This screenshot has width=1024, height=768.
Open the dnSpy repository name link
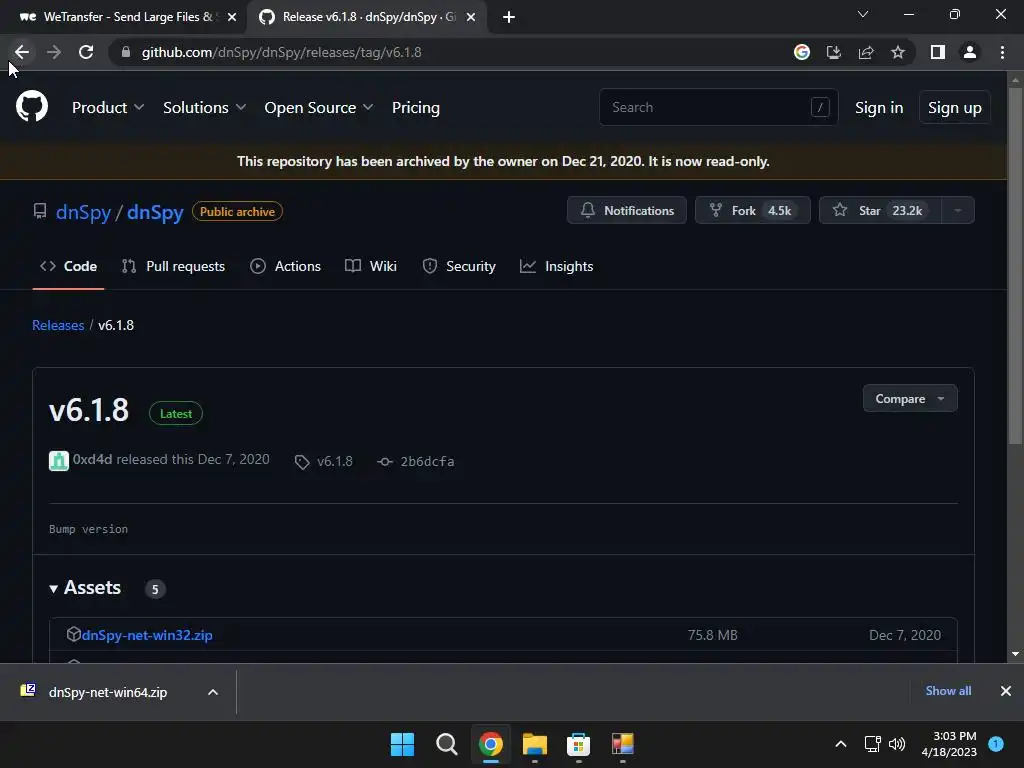[x=155, y=212]
